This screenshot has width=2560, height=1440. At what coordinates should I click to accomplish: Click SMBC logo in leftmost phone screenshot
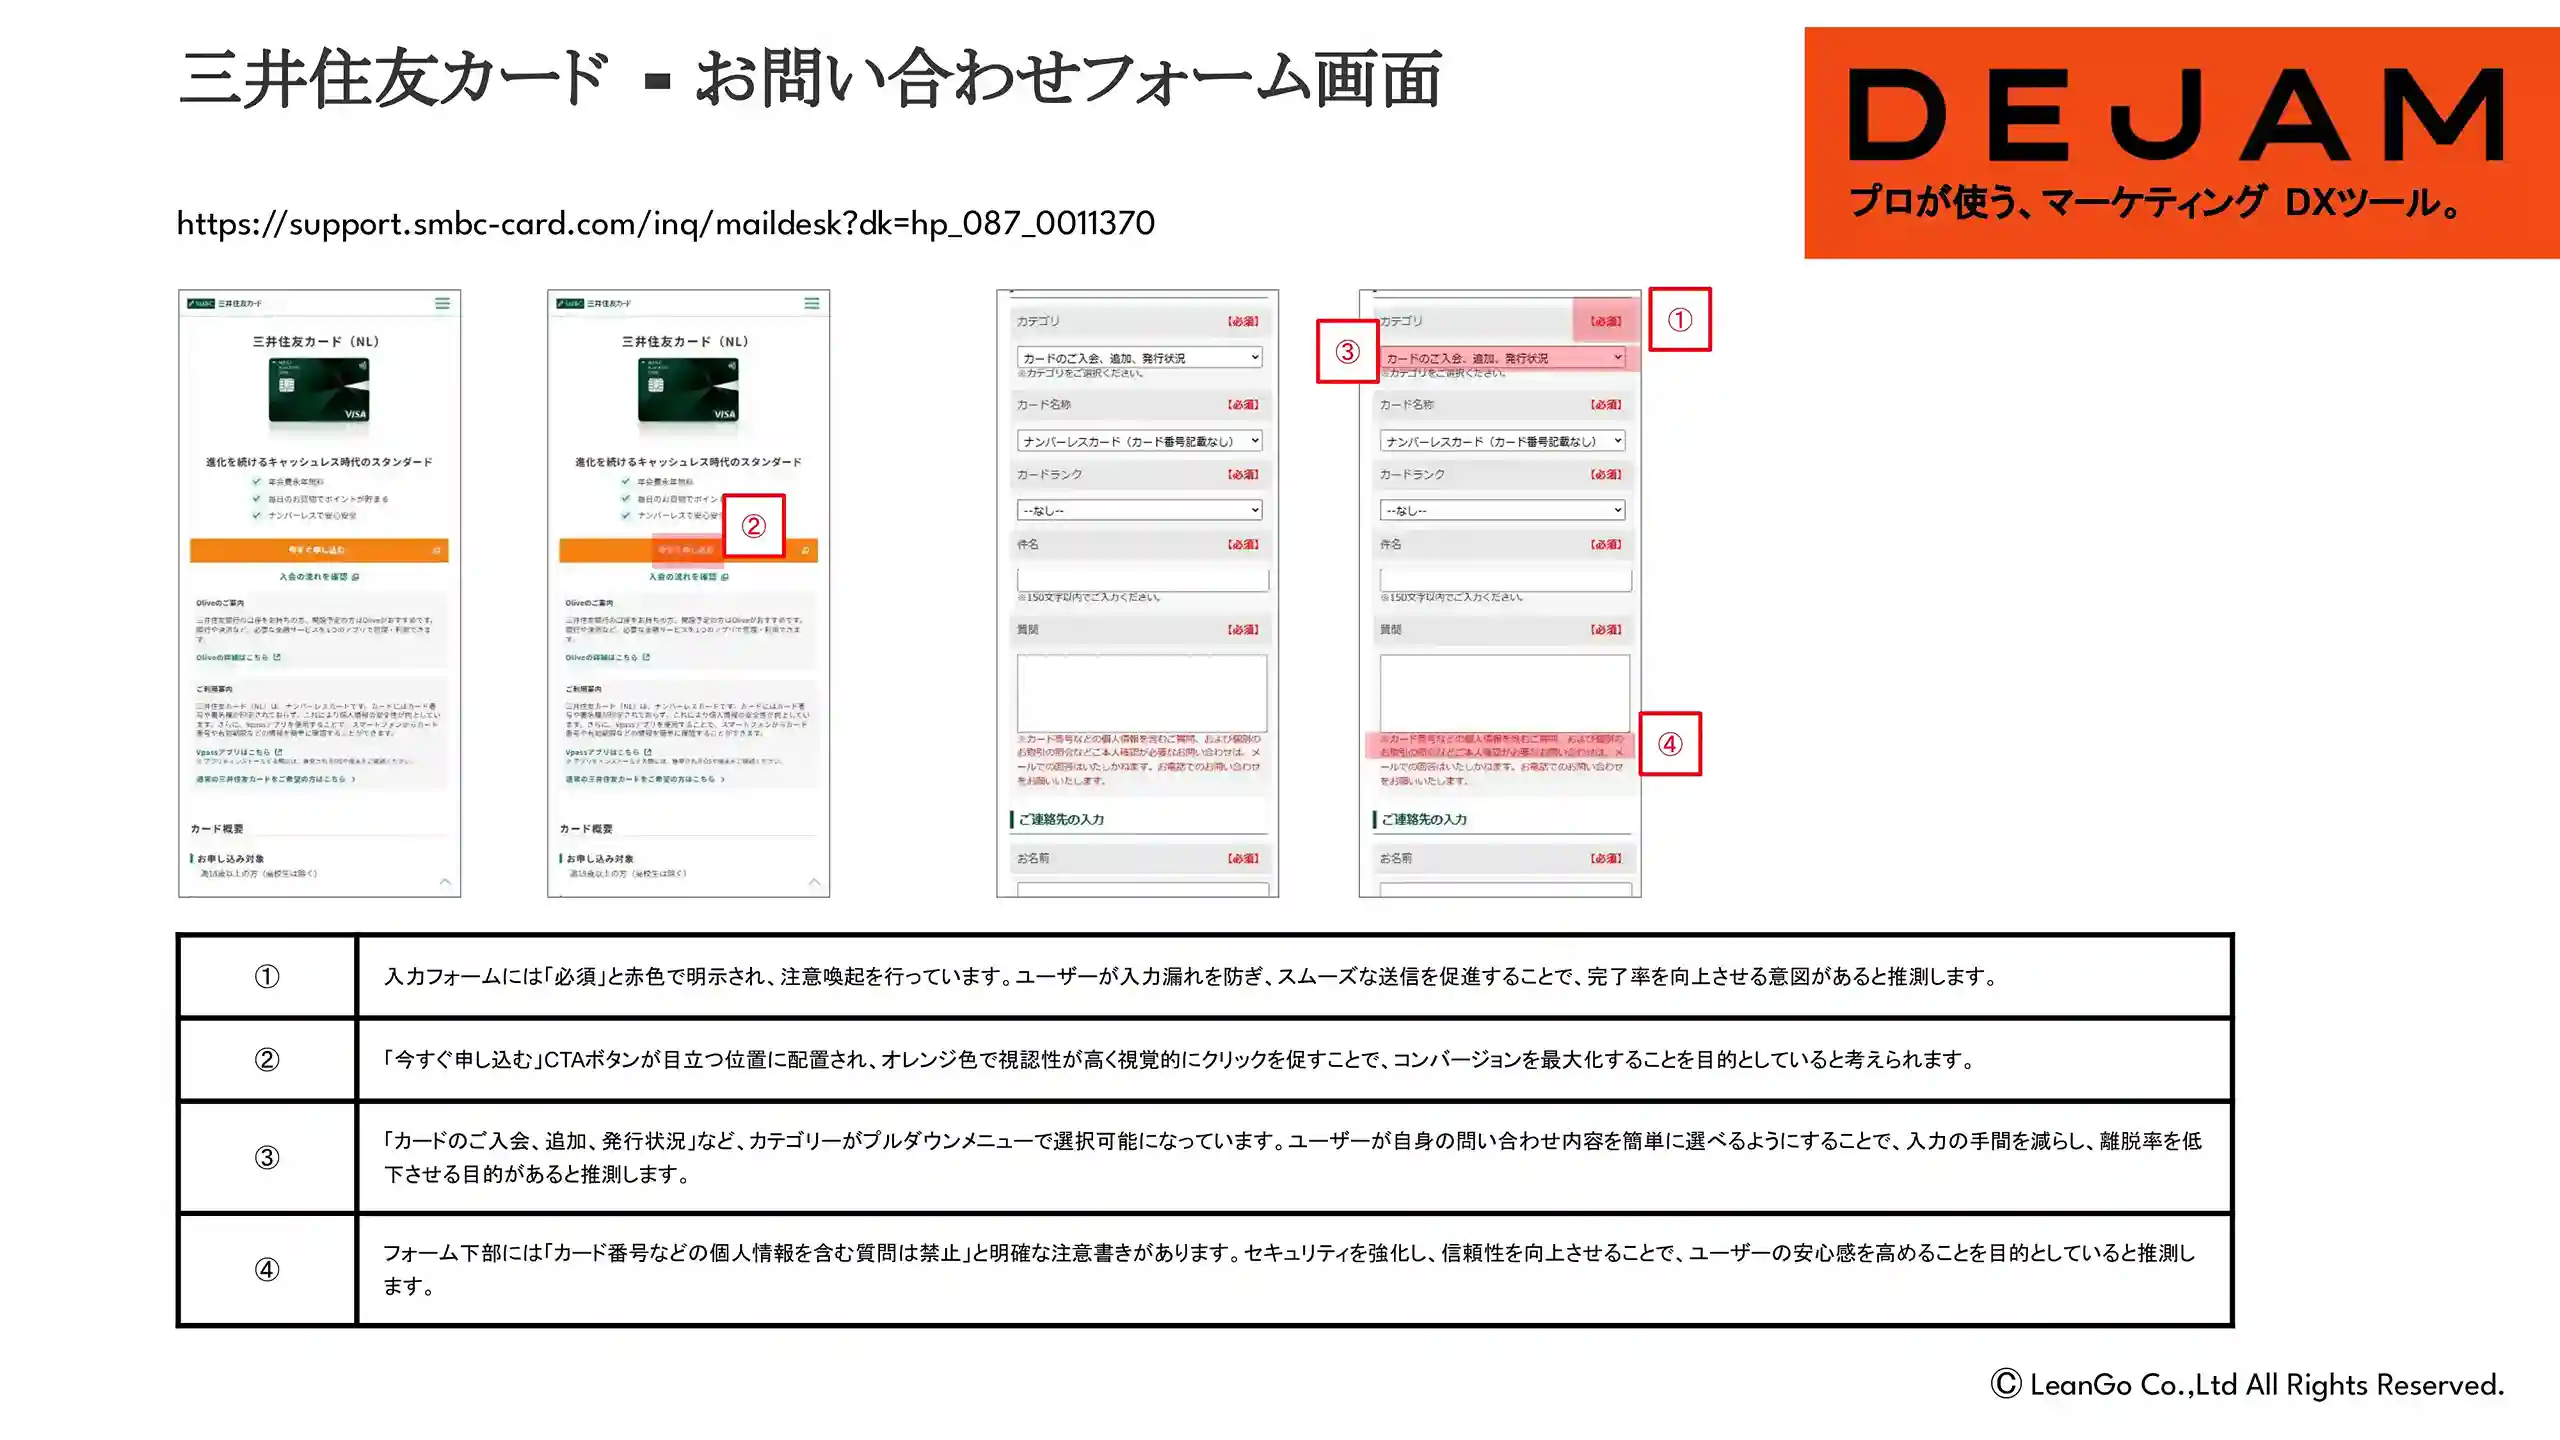coord(202,303)
